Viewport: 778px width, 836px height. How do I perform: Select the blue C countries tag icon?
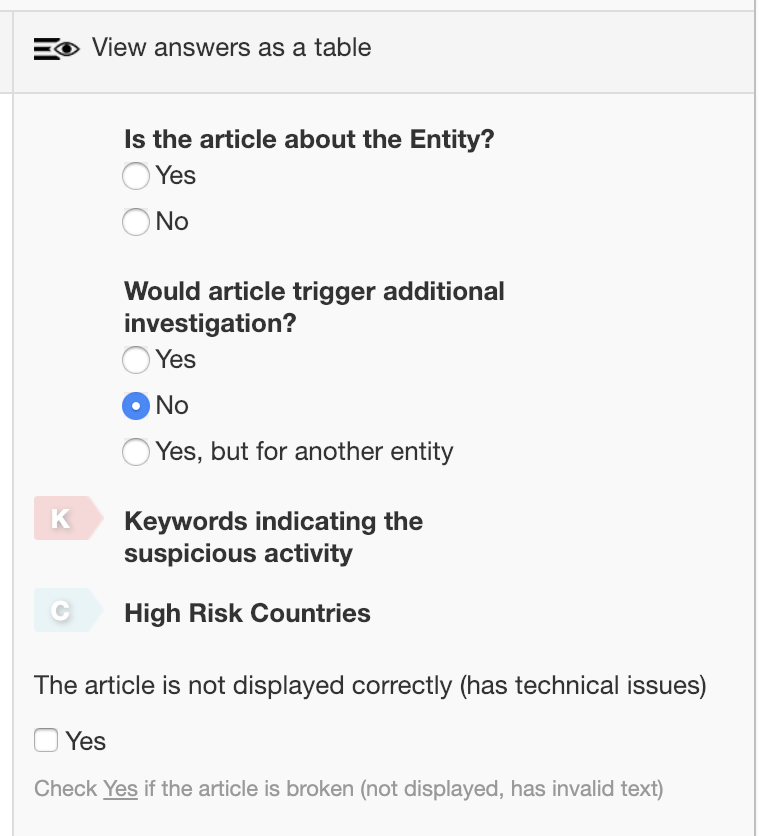68,610
